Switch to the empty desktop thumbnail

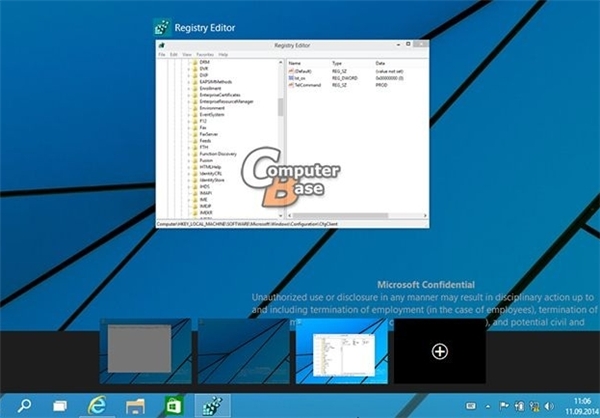click(x=243, y=351)
